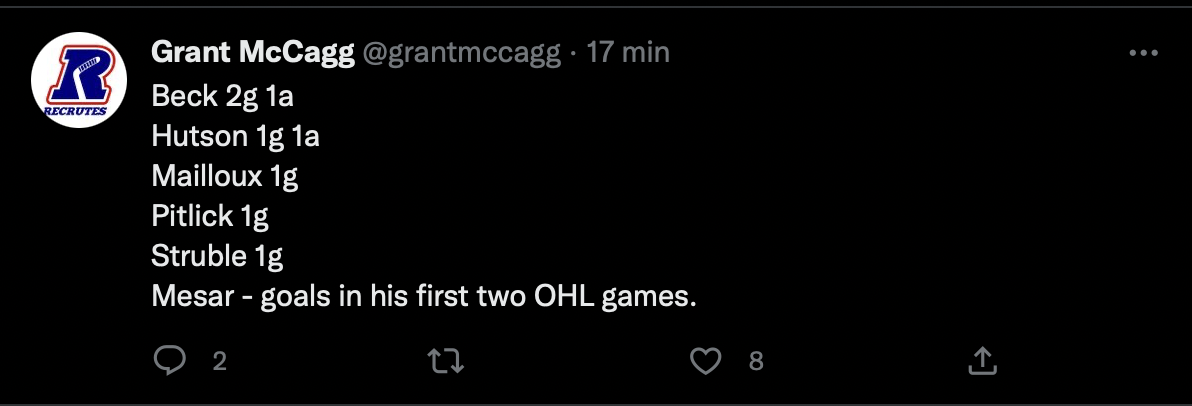This screenshot has width=1192, height=406.
Task: Click the RECRUTES text inside avatar
Action: 73,111
